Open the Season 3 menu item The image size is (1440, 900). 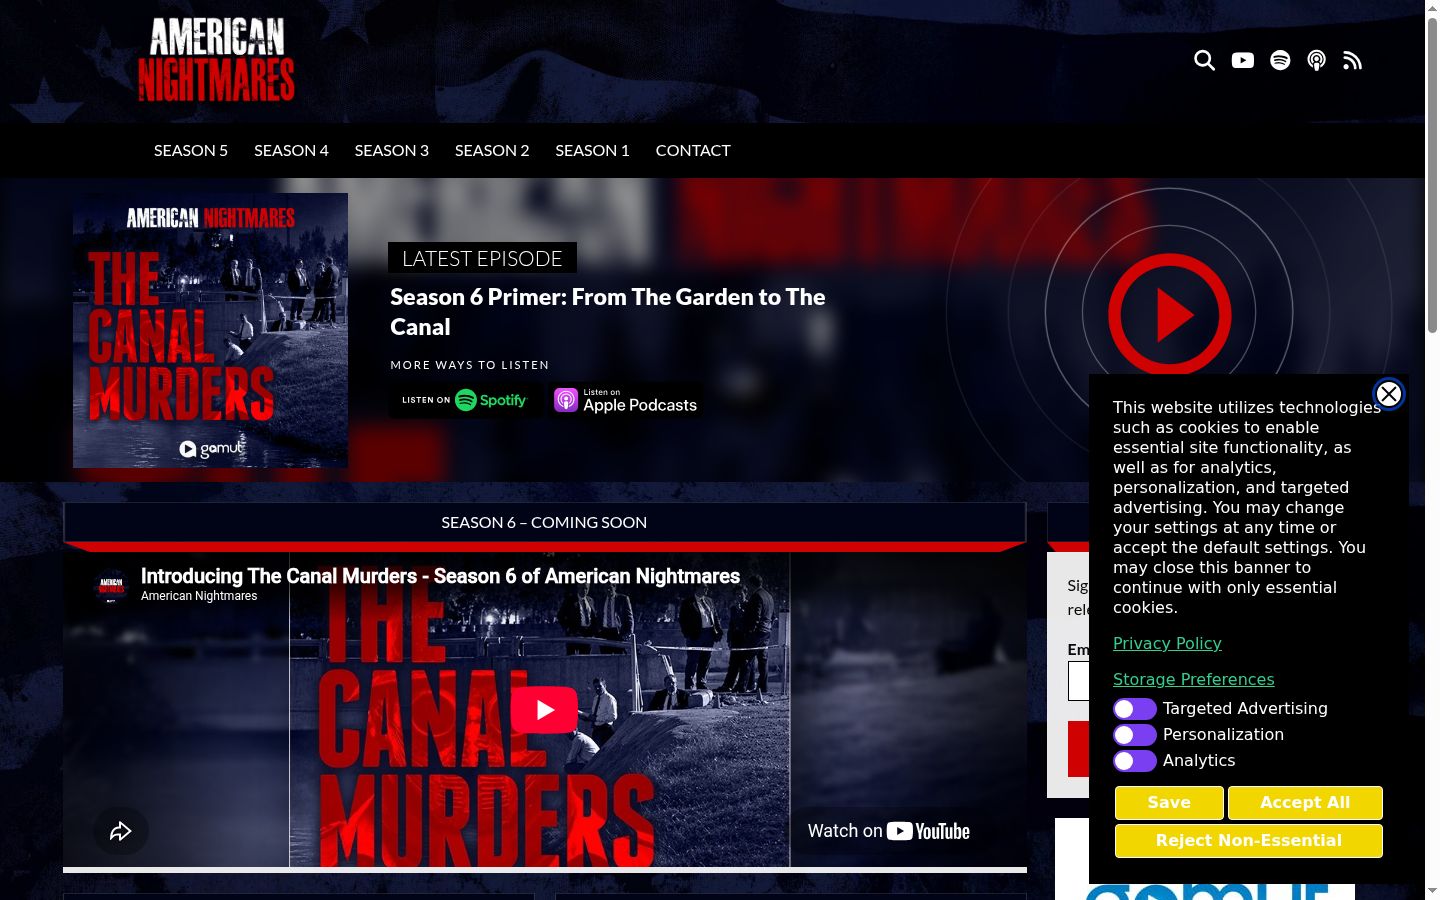pyautogui.click(x=392, y=150)
